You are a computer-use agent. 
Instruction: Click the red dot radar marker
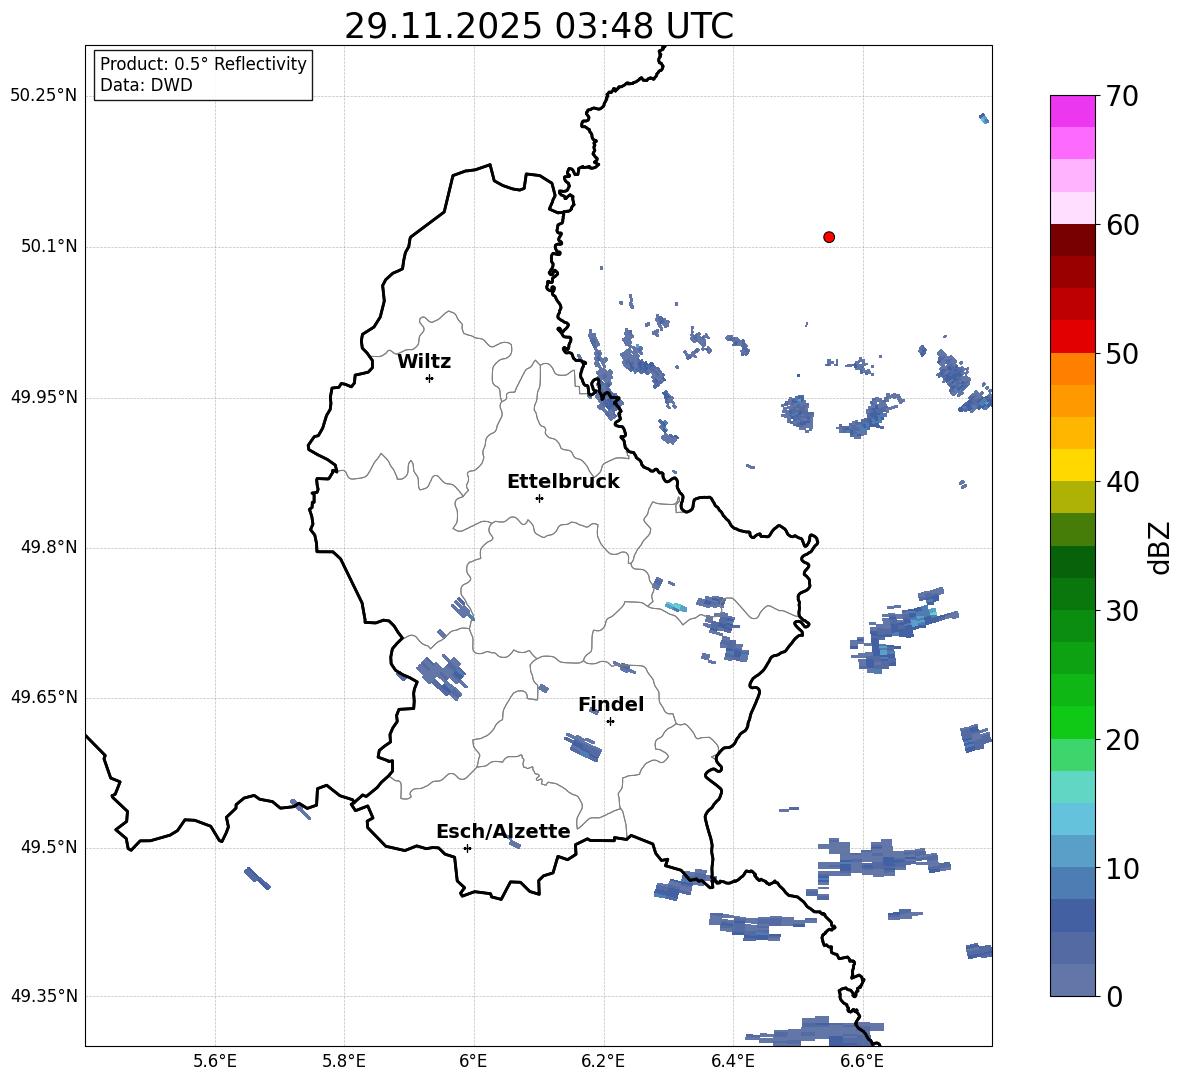coord(829,237)
